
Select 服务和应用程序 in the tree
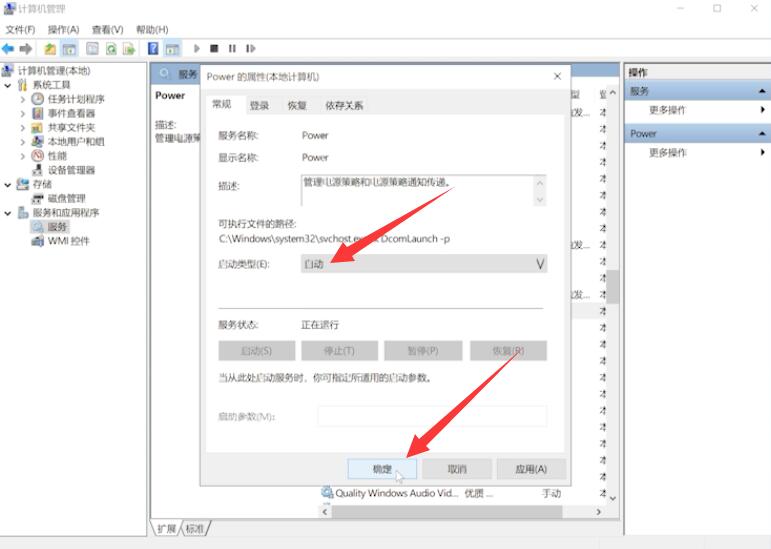point(66,213)
